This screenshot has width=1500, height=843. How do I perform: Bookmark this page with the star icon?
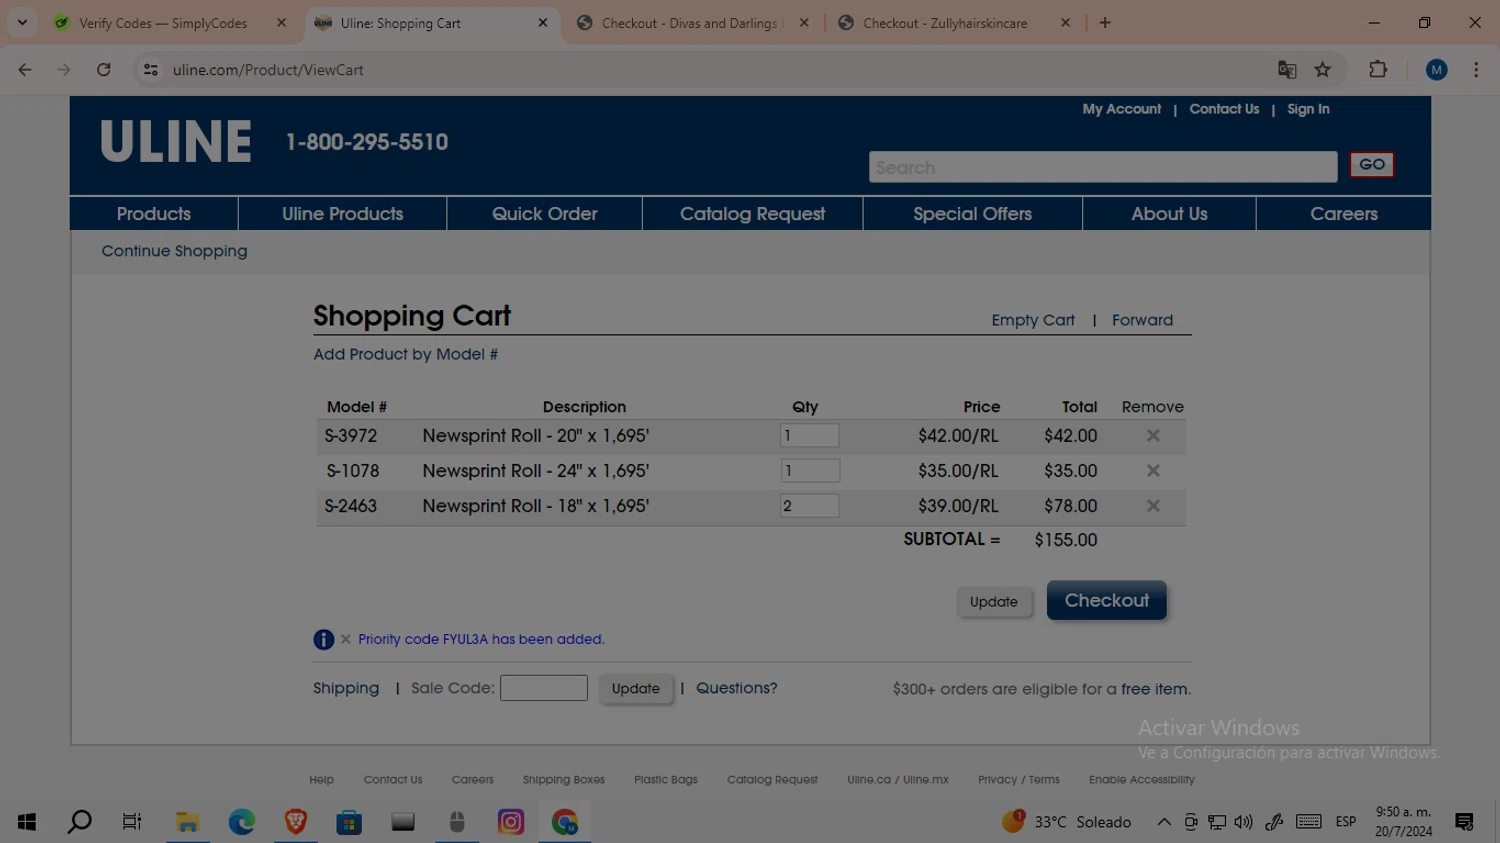[x=1323, y=70]
